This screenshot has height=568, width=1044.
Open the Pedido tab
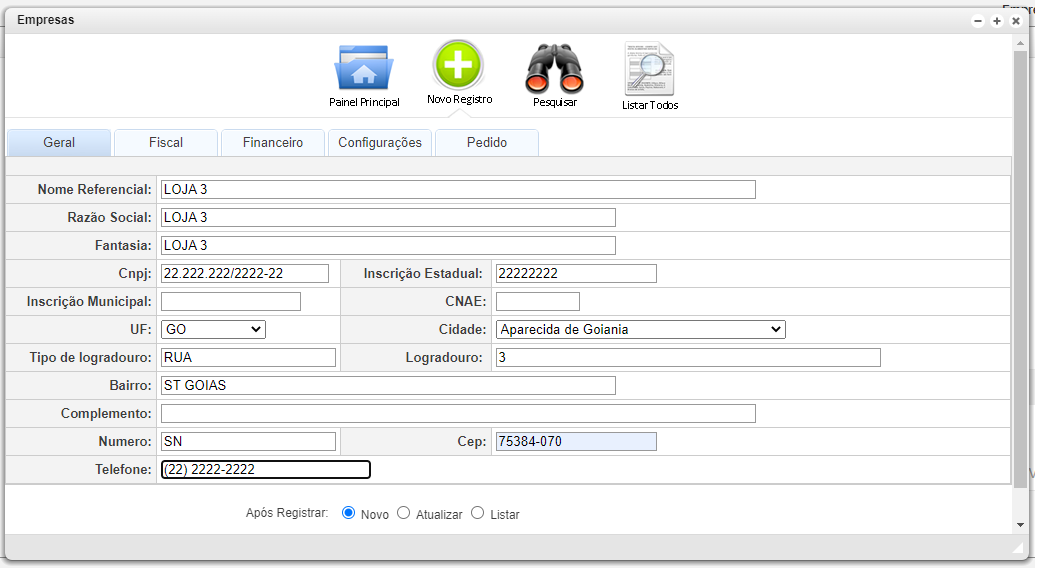(x=487, y=143)
